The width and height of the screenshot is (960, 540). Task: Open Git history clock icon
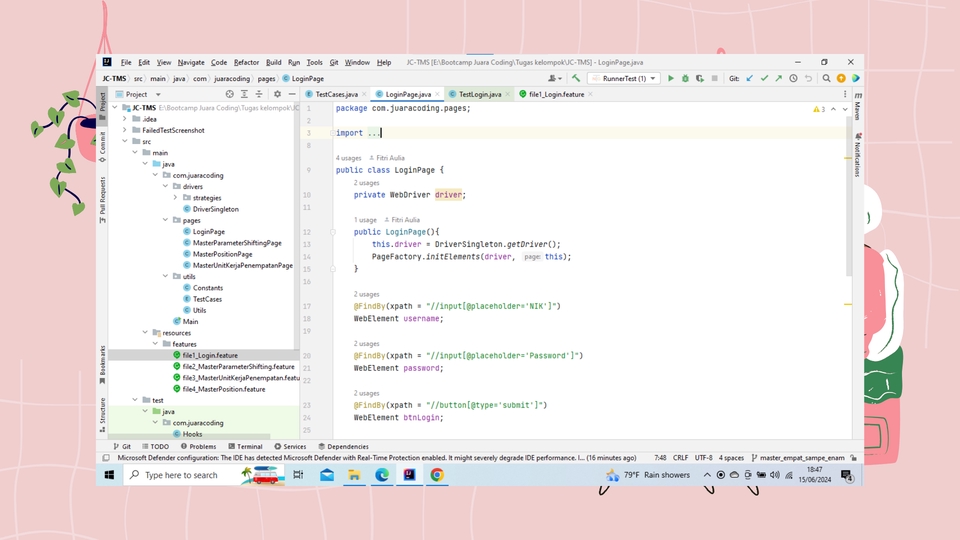tap(794, 78)
